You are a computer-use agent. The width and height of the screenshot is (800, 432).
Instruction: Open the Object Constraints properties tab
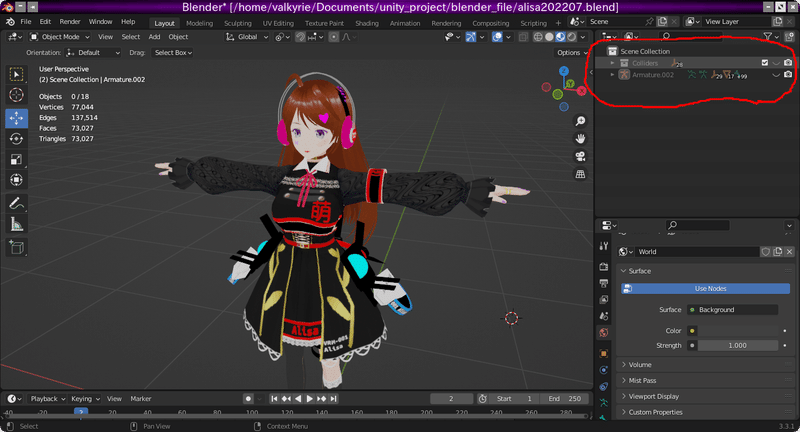click(604, 386)
